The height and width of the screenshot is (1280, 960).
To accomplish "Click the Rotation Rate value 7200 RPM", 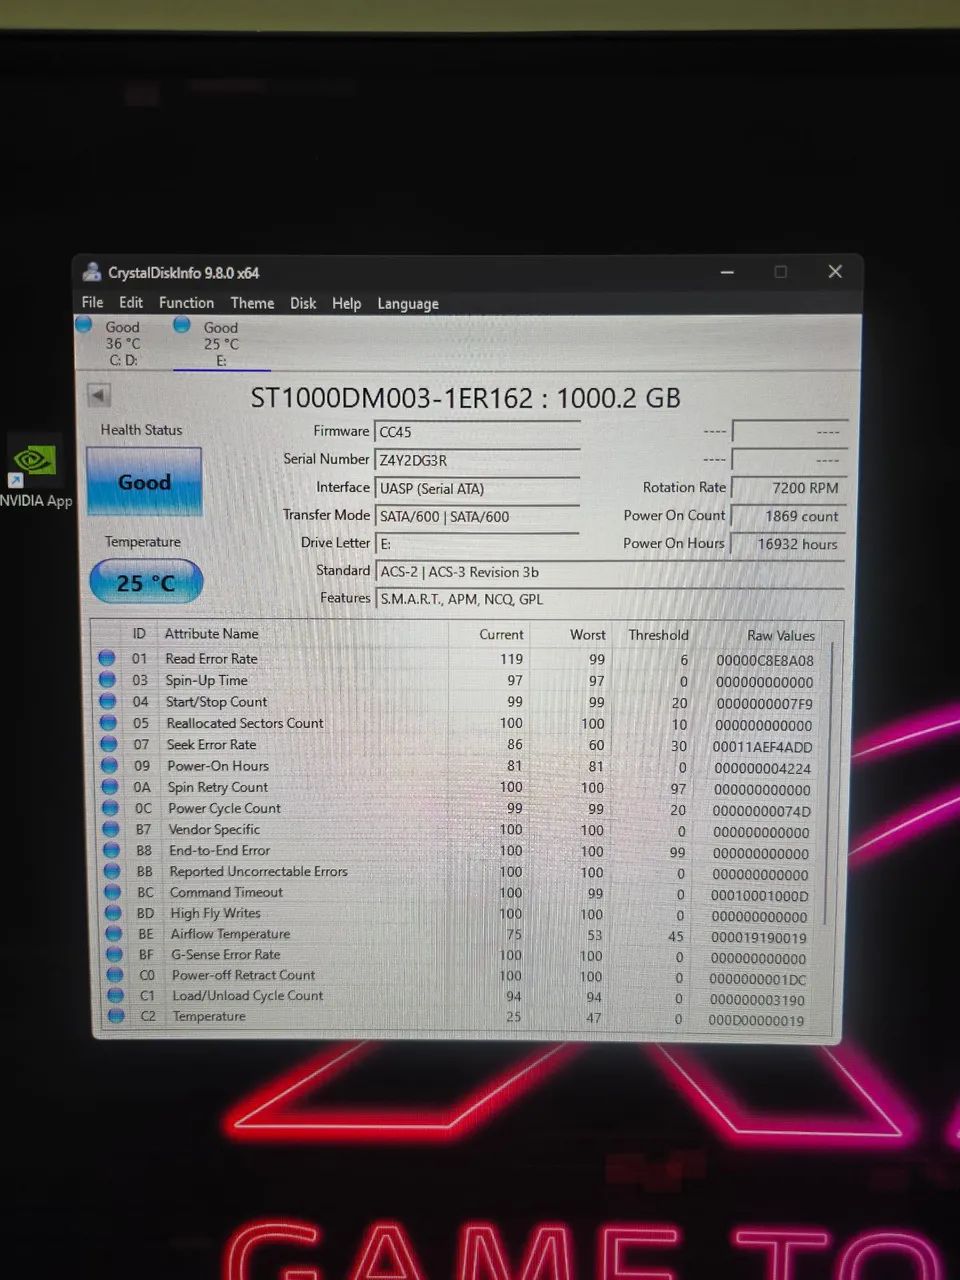I will point(790,488).
